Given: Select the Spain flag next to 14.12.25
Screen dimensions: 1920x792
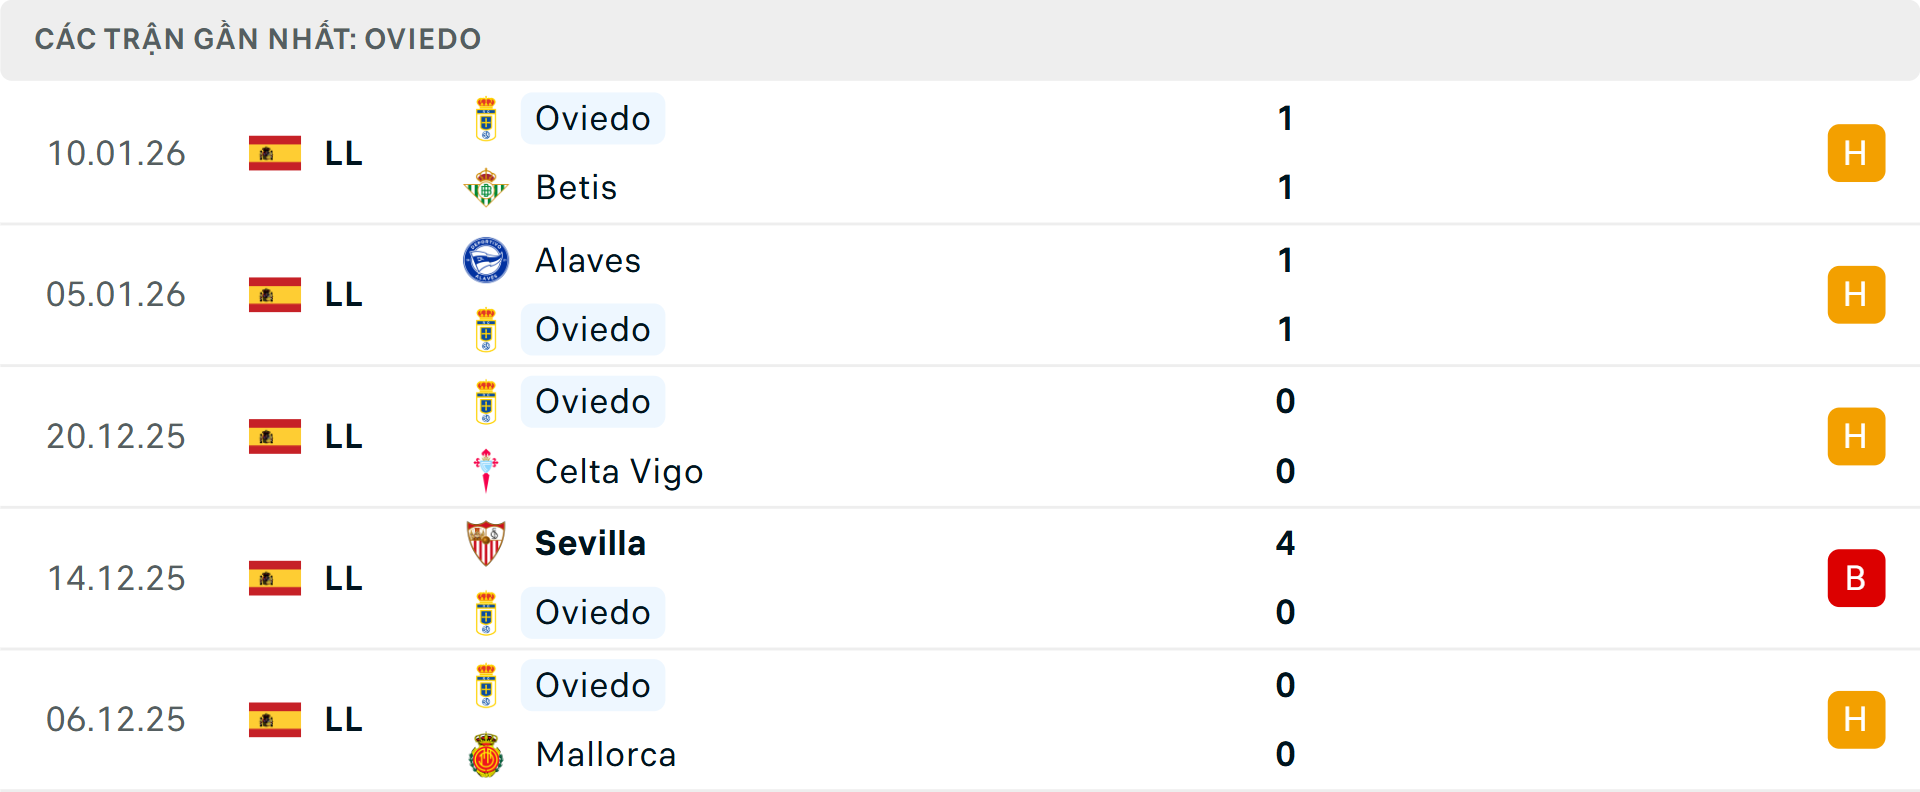Looking at the screenshot, I should point(274,578).
